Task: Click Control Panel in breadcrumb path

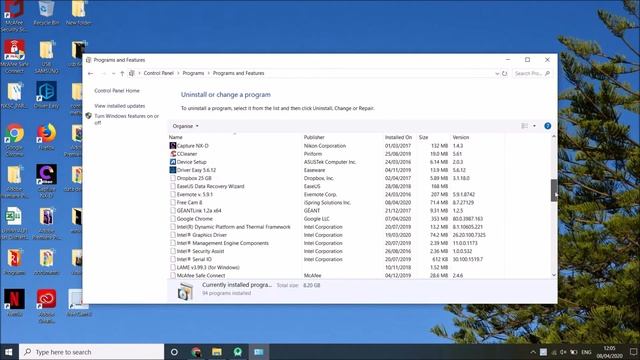Action: (x=159, y=73)
